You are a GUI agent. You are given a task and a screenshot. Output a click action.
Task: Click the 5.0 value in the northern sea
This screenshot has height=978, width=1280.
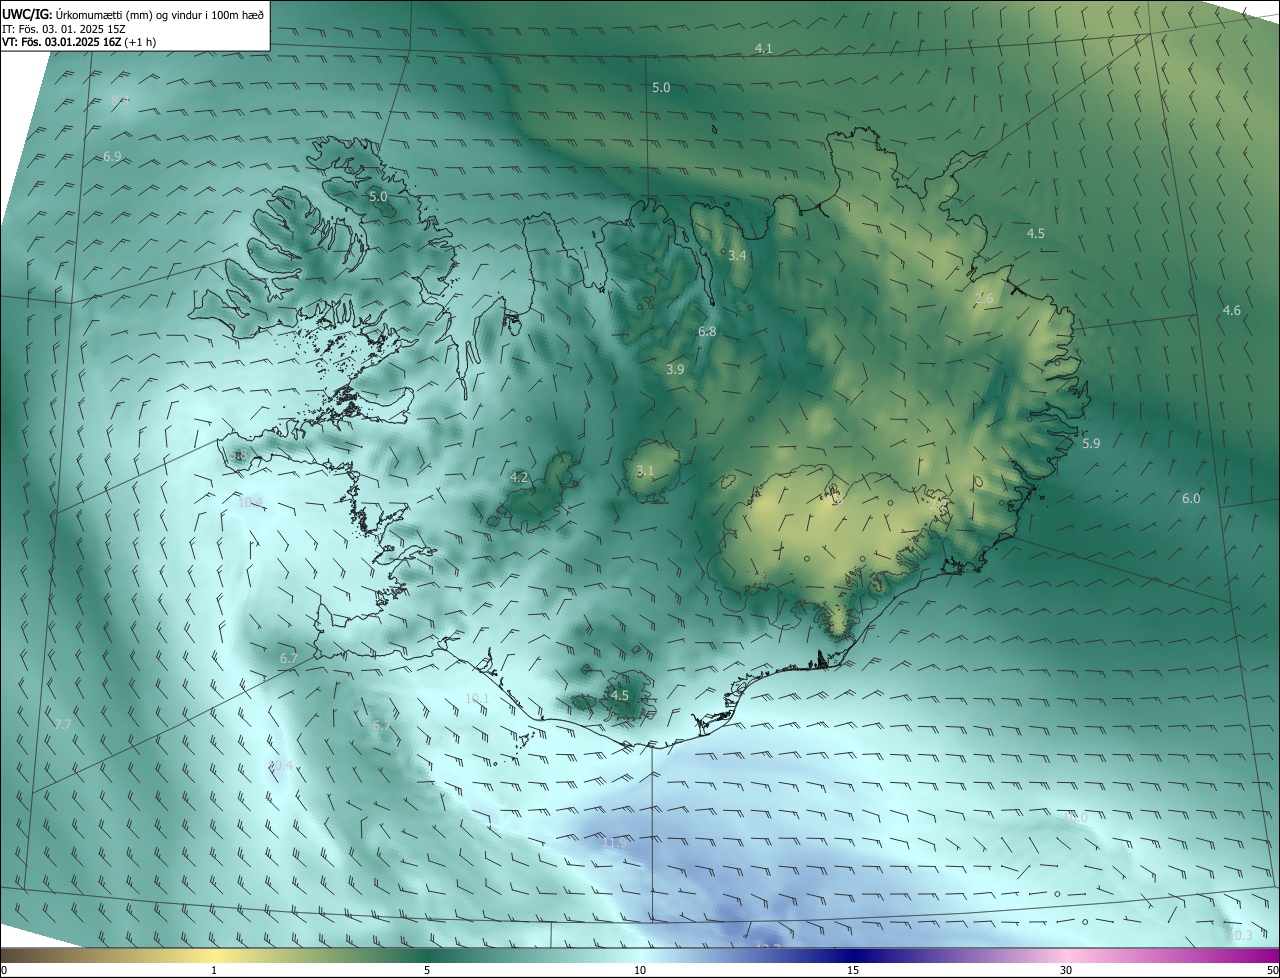pyautogui.click(x=661, y=88)
